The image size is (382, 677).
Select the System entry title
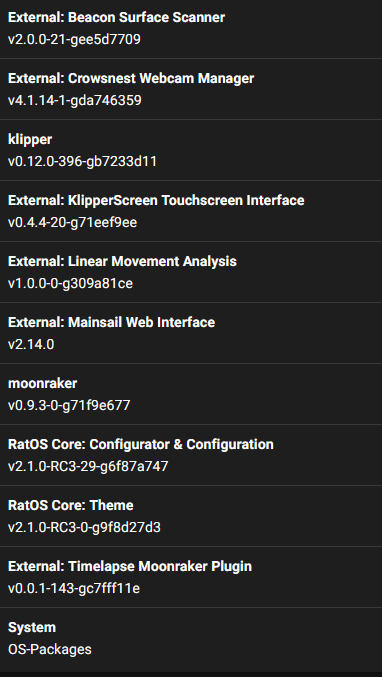click(32, 628)
